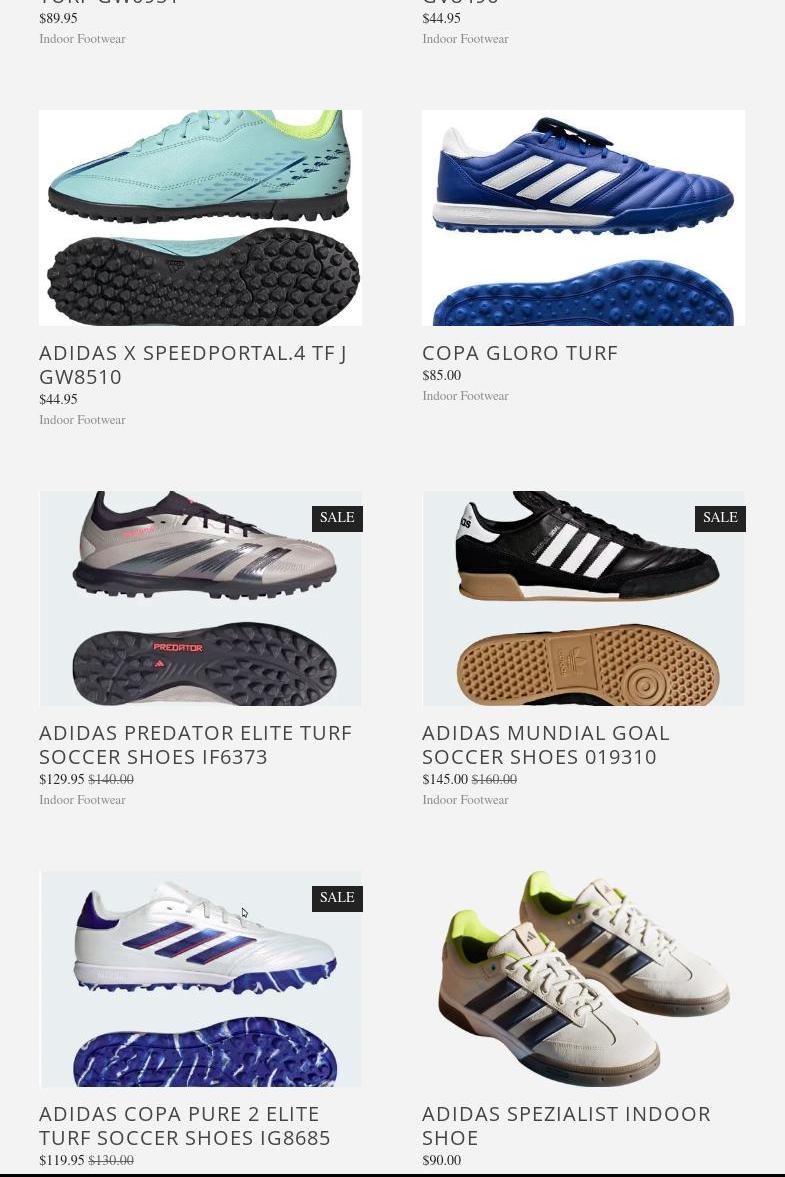Click Indoor Footwear category under Speedportal.4 GW8510

point(83,420)
